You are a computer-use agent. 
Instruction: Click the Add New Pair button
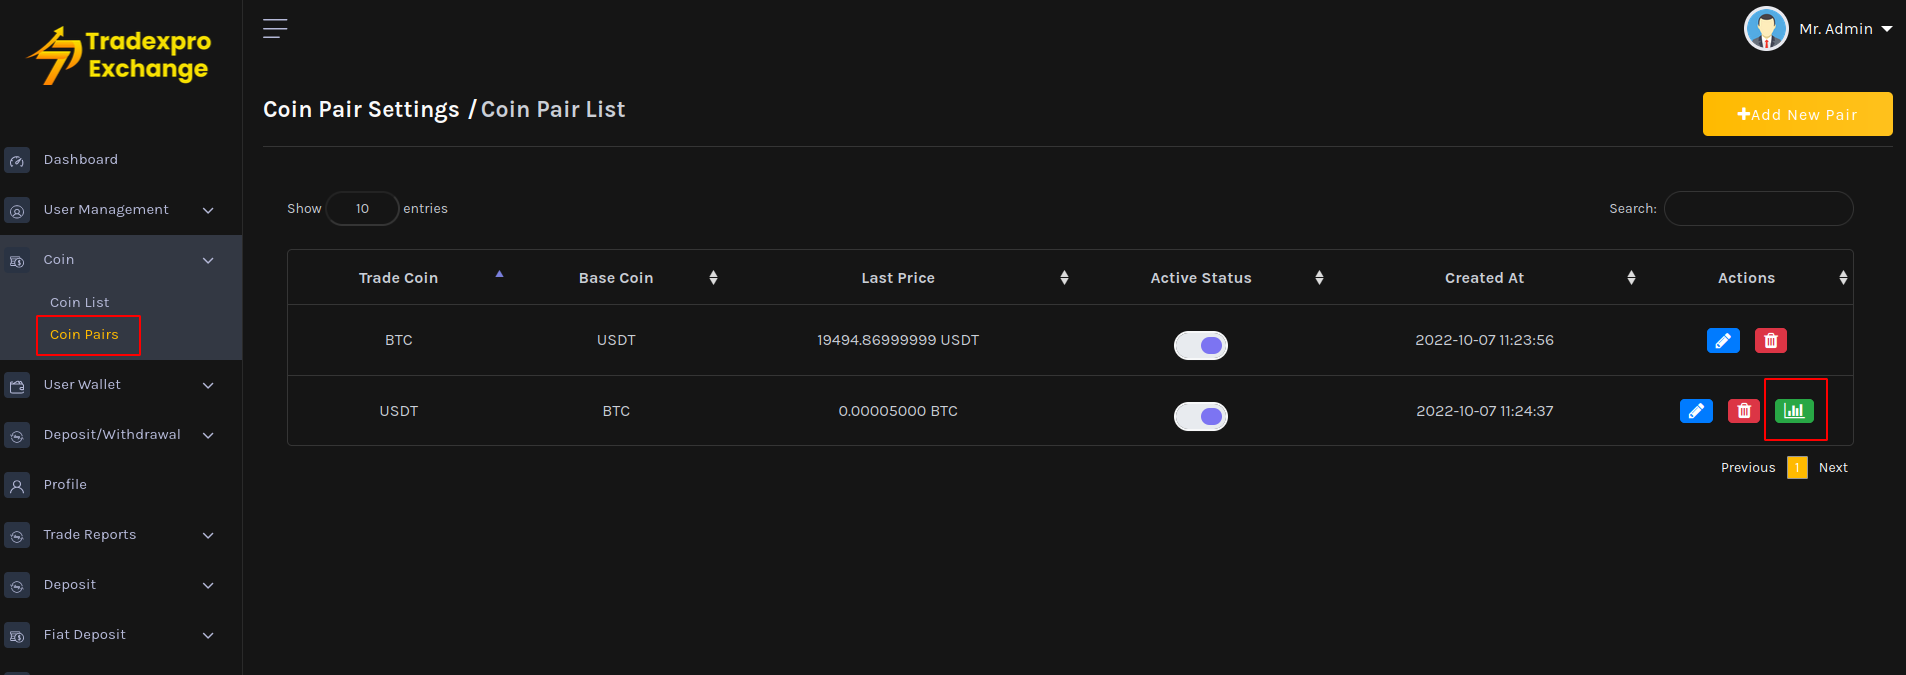(1797, 114)
